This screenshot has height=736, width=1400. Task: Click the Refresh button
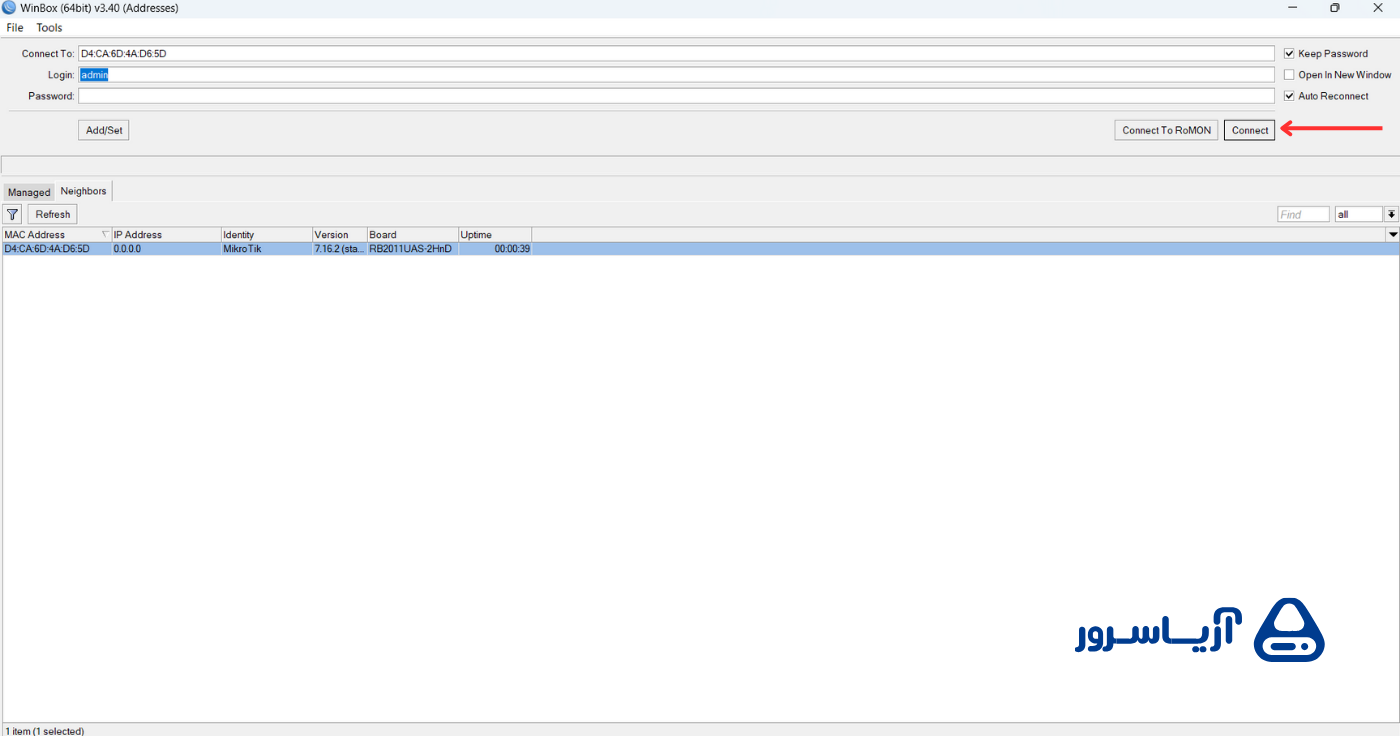53,214
